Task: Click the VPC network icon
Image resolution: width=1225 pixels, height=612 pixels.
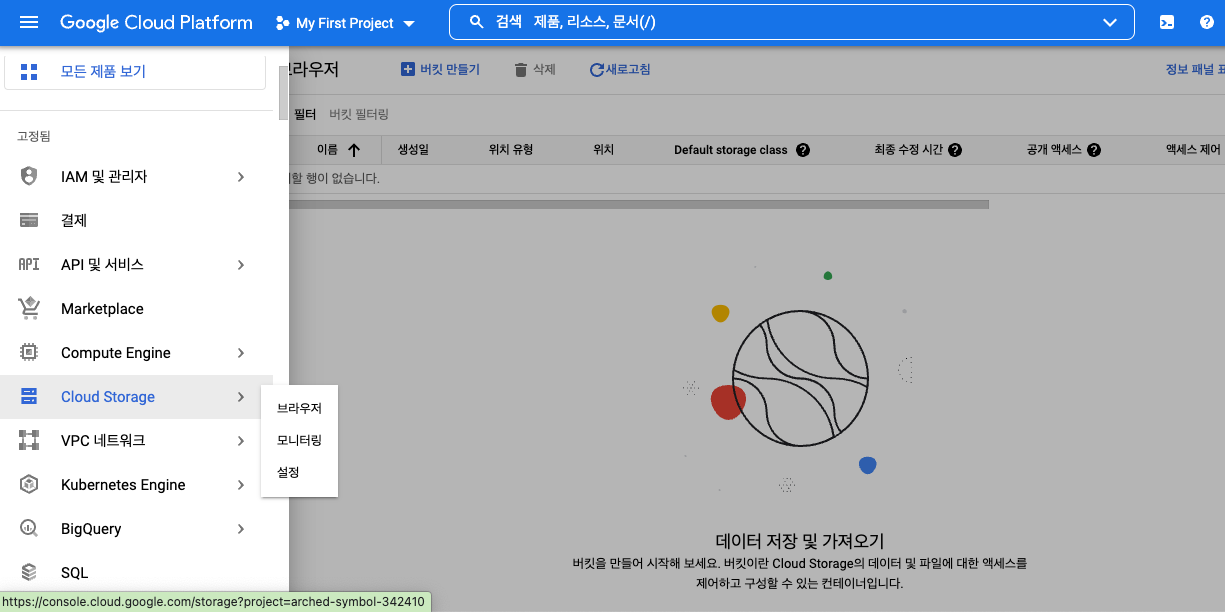Action: click(29, 440)
